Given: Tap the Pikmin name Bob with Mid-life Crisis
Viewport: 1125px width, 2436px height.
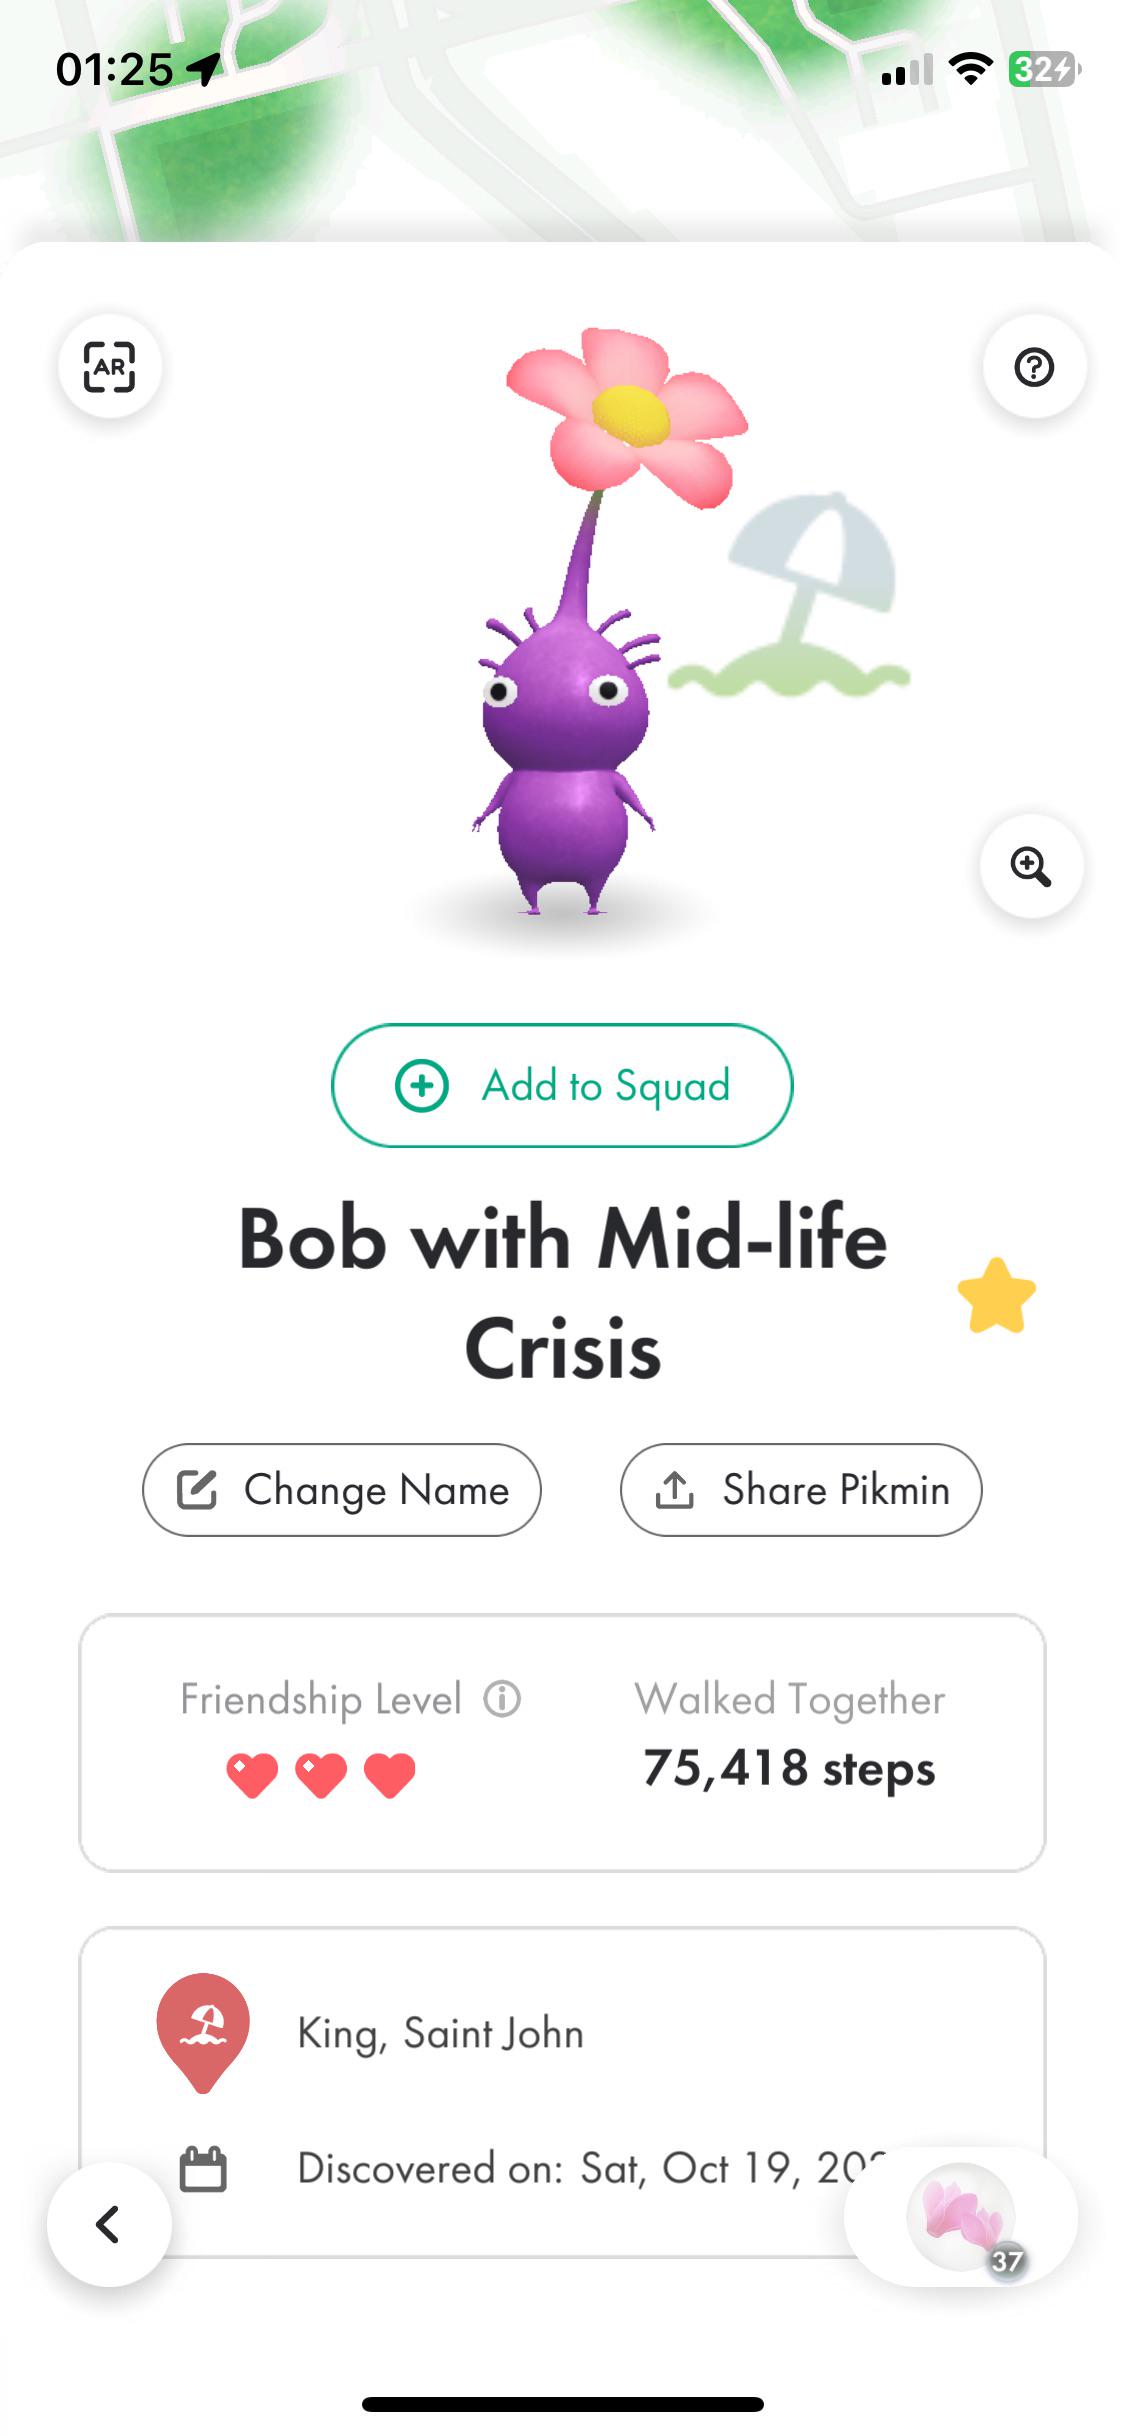Looking at the screenshot, I should 562,1292.
